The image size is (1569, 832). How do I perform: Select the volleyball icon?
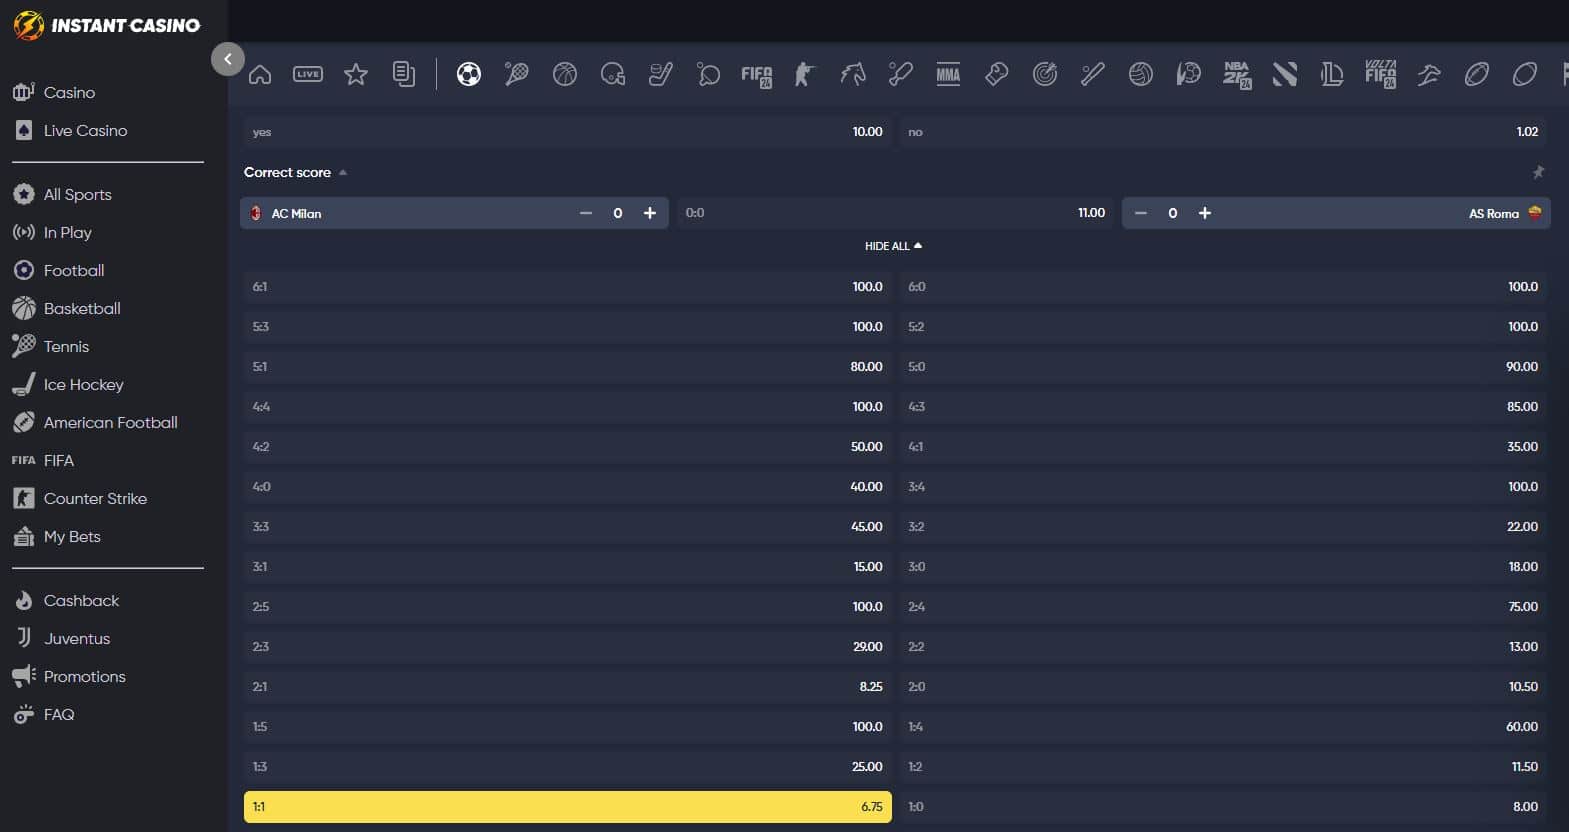(1141, 74)
